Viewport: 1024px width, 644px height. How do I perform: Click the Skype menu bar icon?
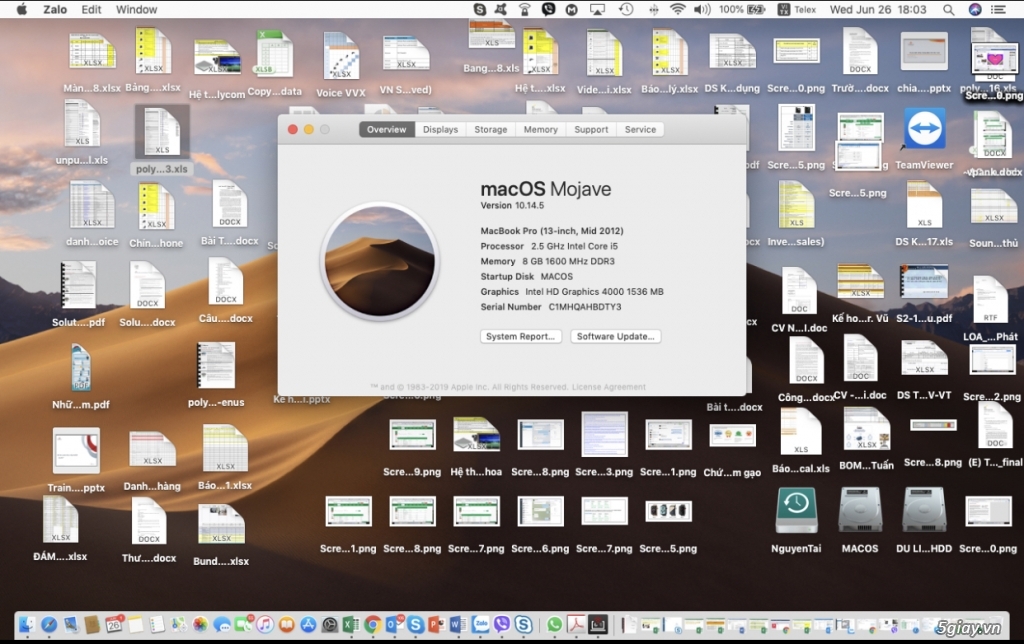click(x=480, y=9)
